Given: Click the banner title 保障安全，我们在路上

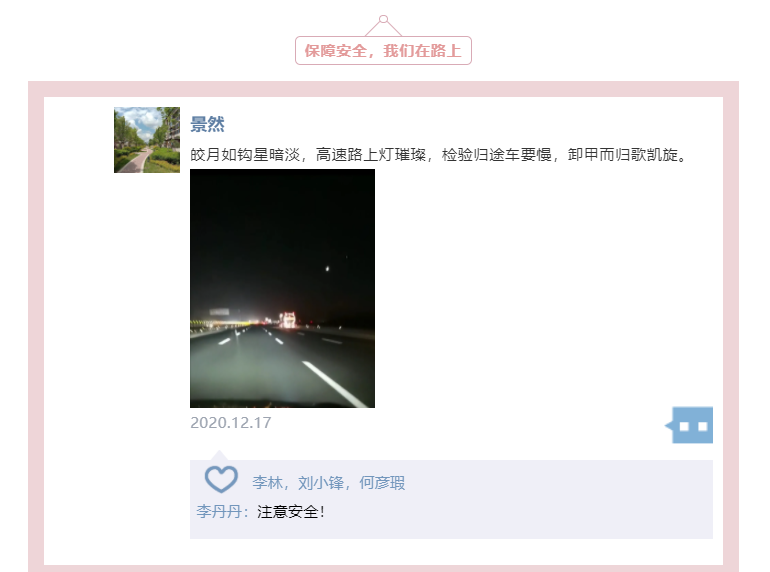Looking at the screenshot, I should click(383, 51).
